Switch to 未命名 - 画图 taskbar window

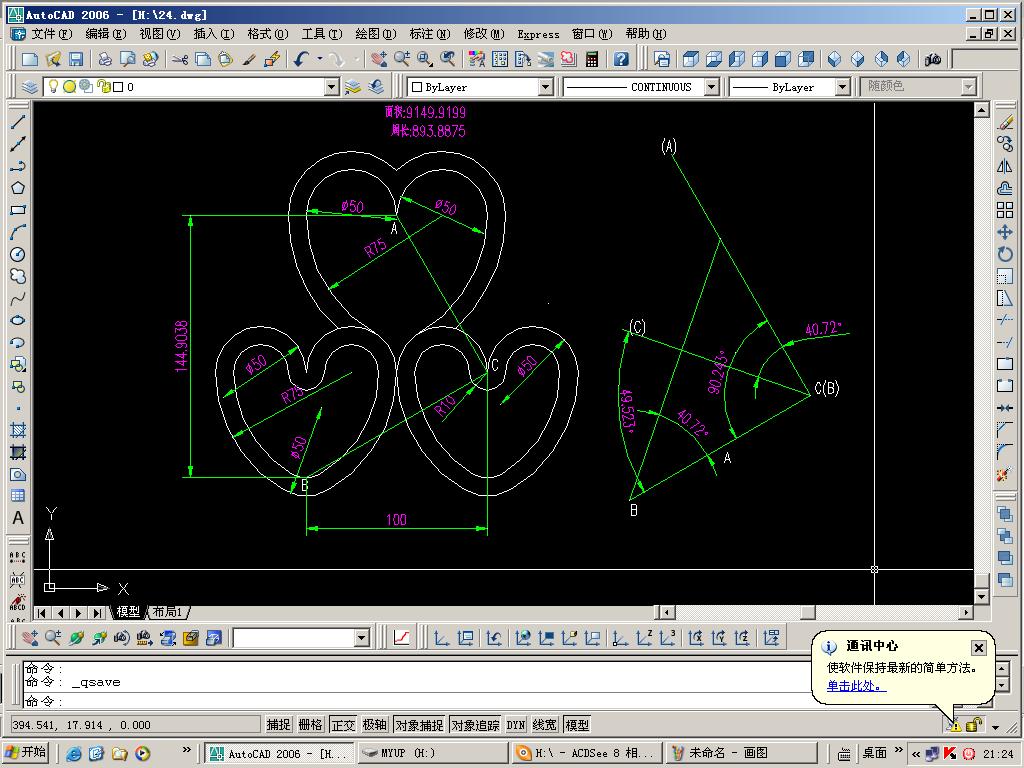[741, 753]
